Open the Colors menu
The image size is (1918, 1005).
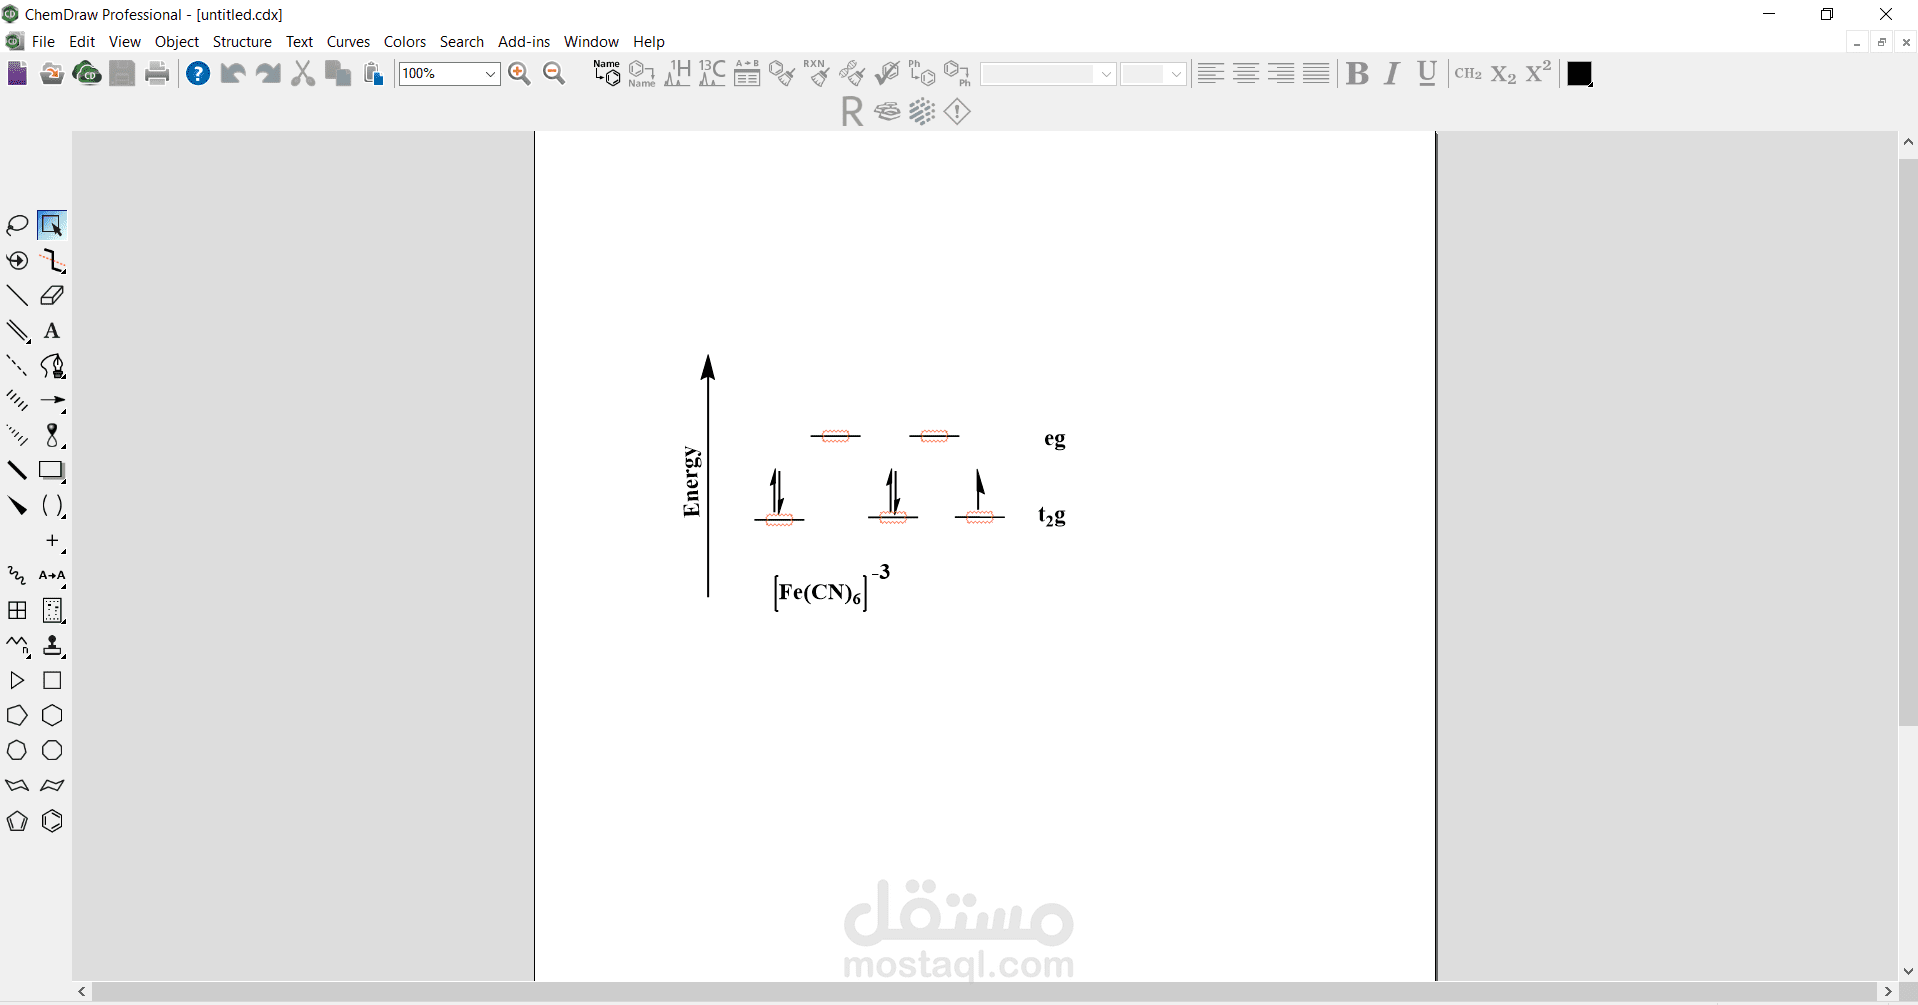point(405,42)
